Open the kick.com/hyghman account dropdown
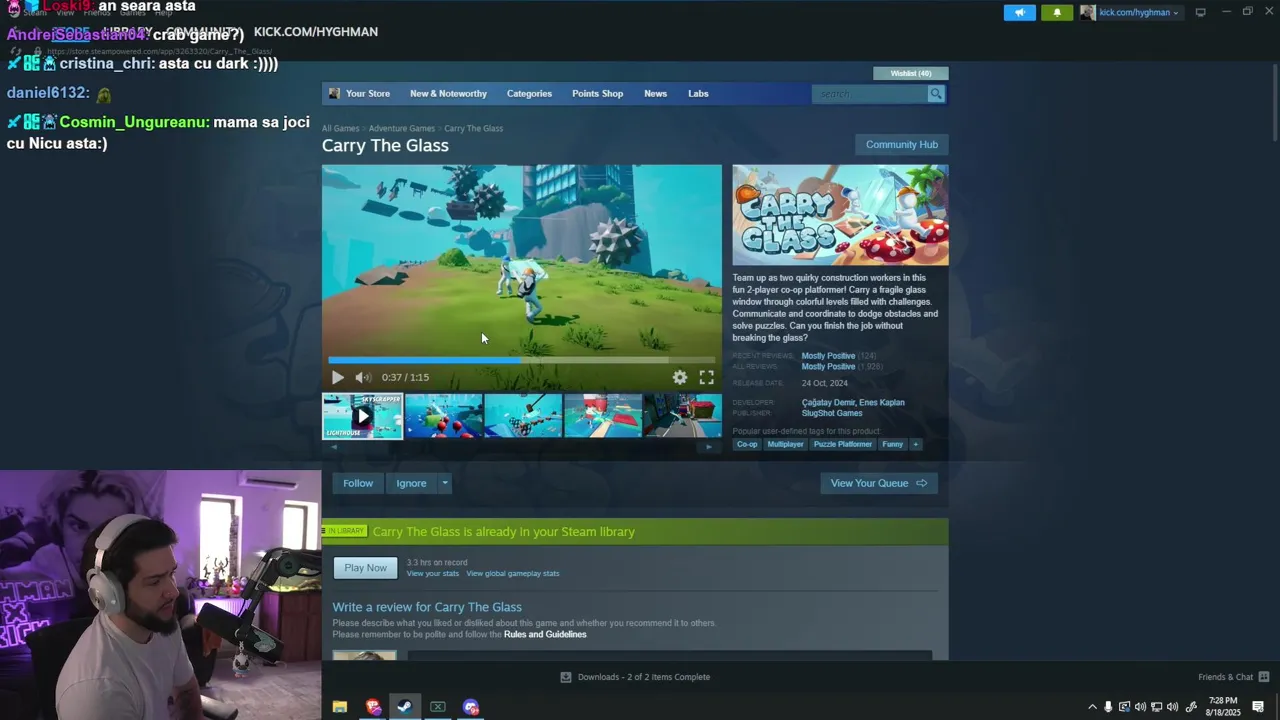 (1139, 13)
